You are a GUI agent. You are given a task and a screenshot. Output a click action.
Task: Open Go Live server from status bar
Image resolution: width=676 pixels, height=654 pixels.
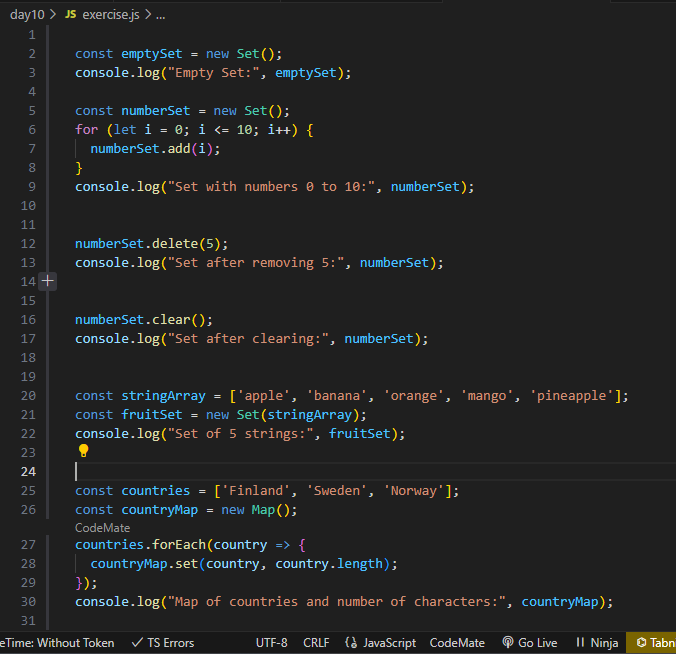point(530,643)
